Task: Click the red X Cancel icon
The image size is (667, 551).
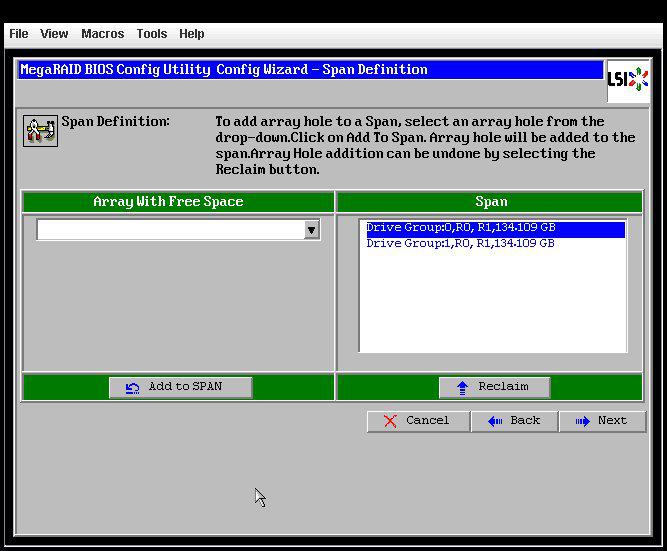Action: pyautogui.click(x=389, y=421)
